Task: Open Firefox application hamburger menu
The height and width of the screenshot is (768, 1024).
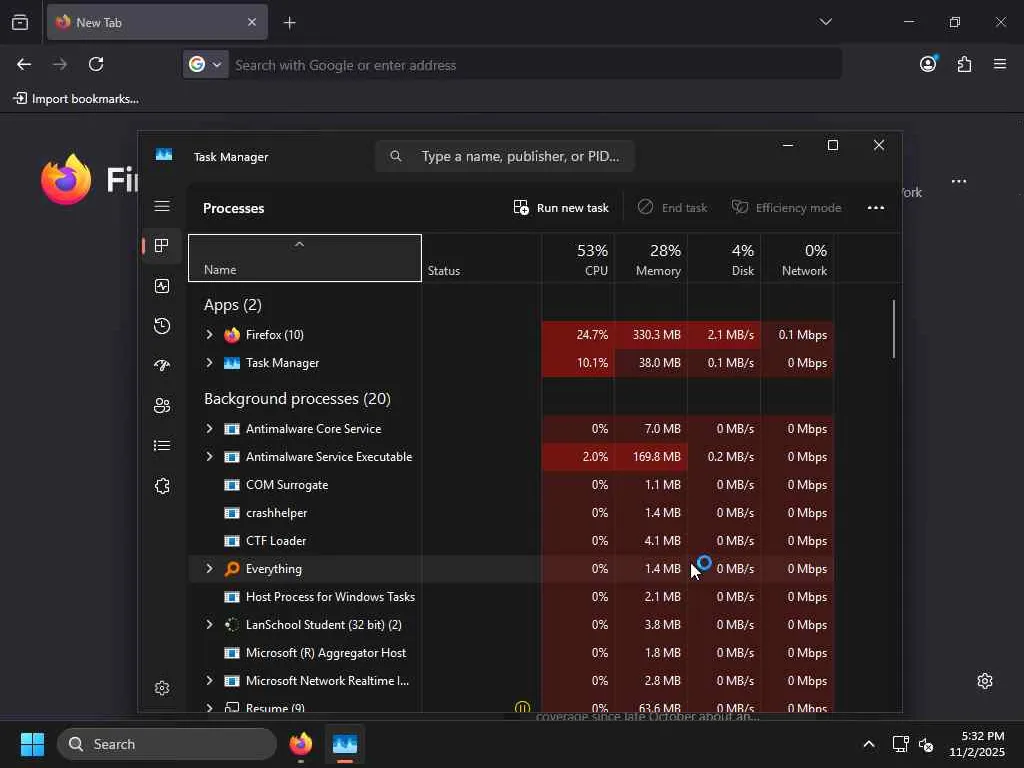Action: pos(1000,64)
